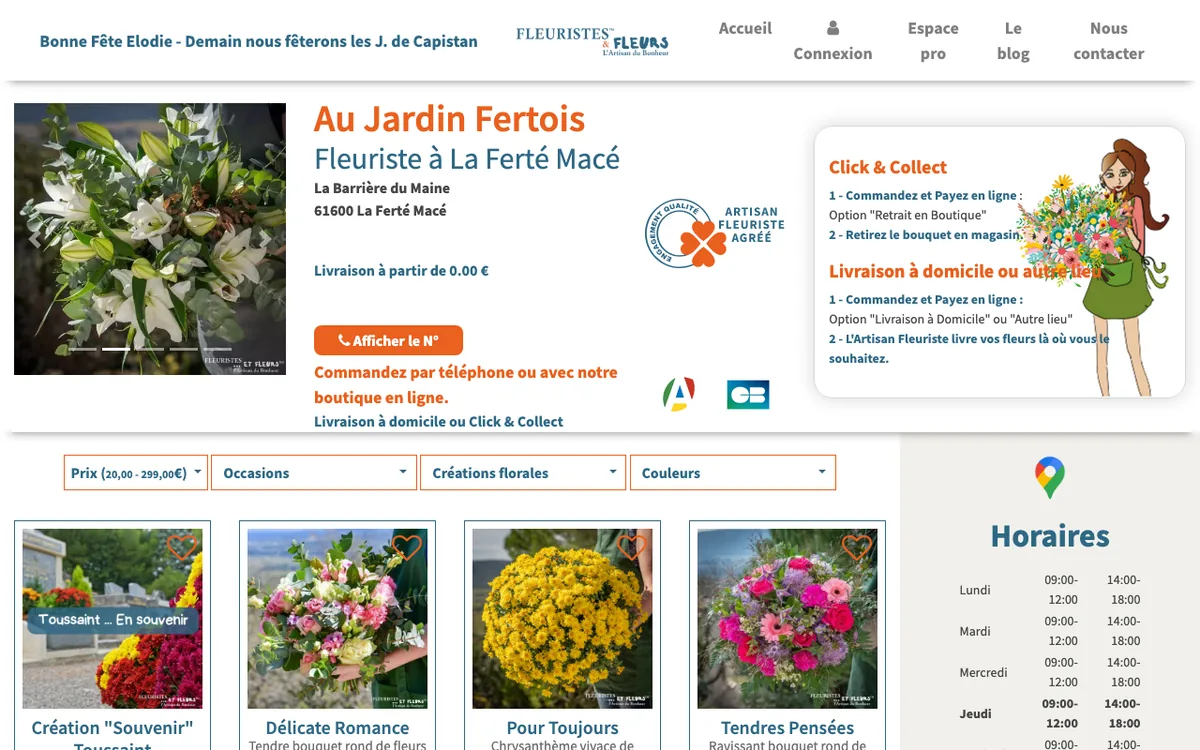Open the Connexion menu item
The width and height of the screenshot is (1200, 750).
coord(833,41)
